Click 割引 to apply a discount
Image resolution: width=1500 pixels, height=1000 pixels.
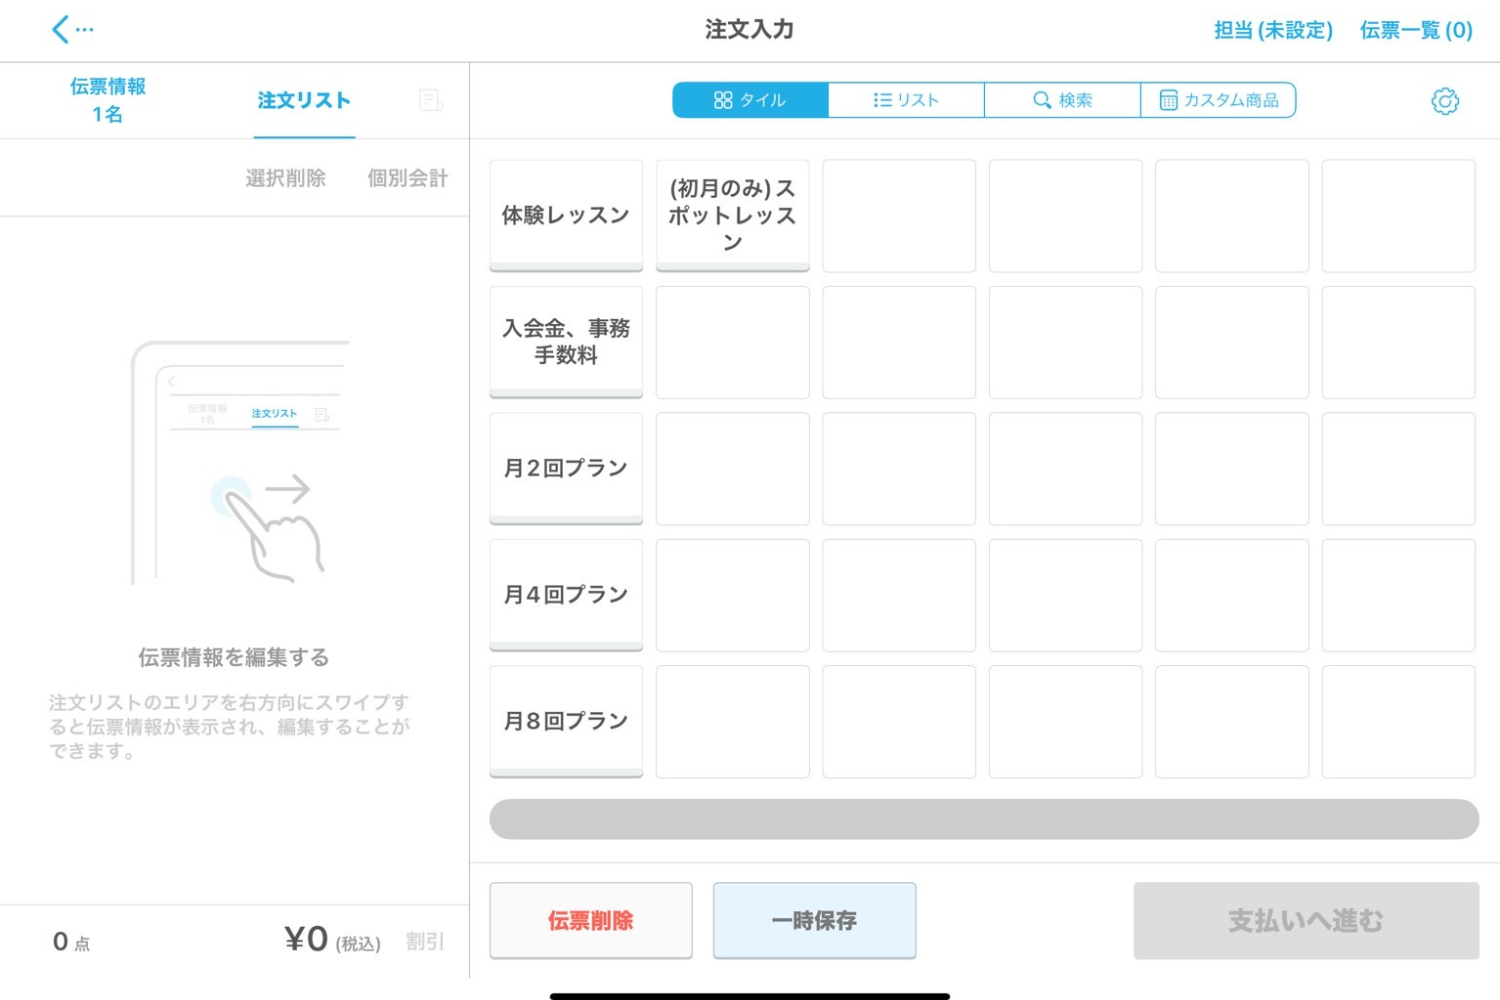(x=424, y=939)
